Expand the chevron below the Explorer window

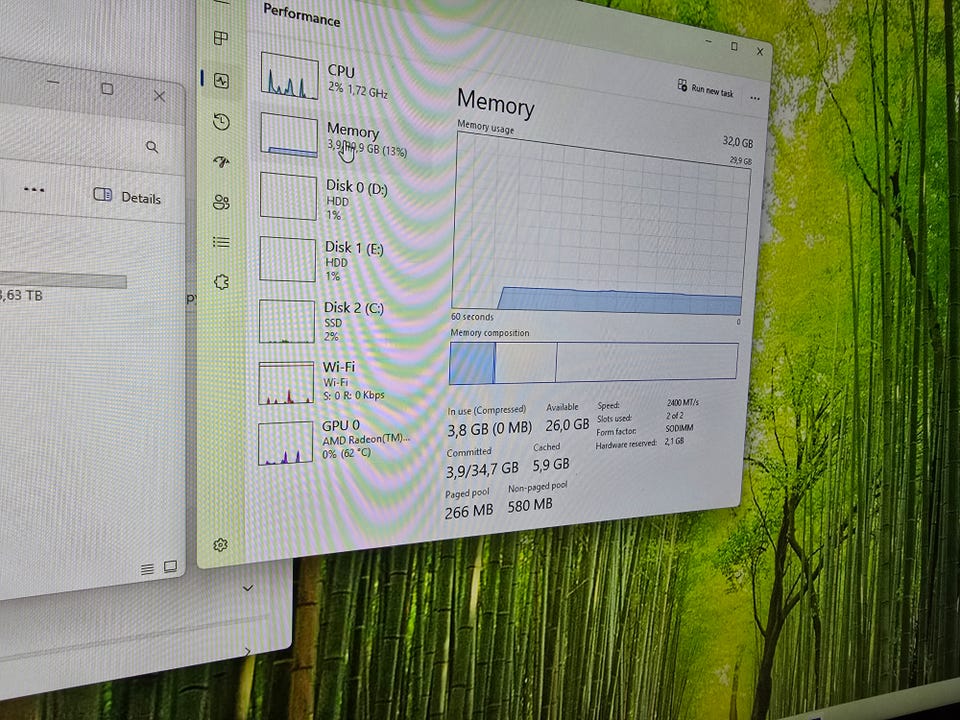pos(247,588)
